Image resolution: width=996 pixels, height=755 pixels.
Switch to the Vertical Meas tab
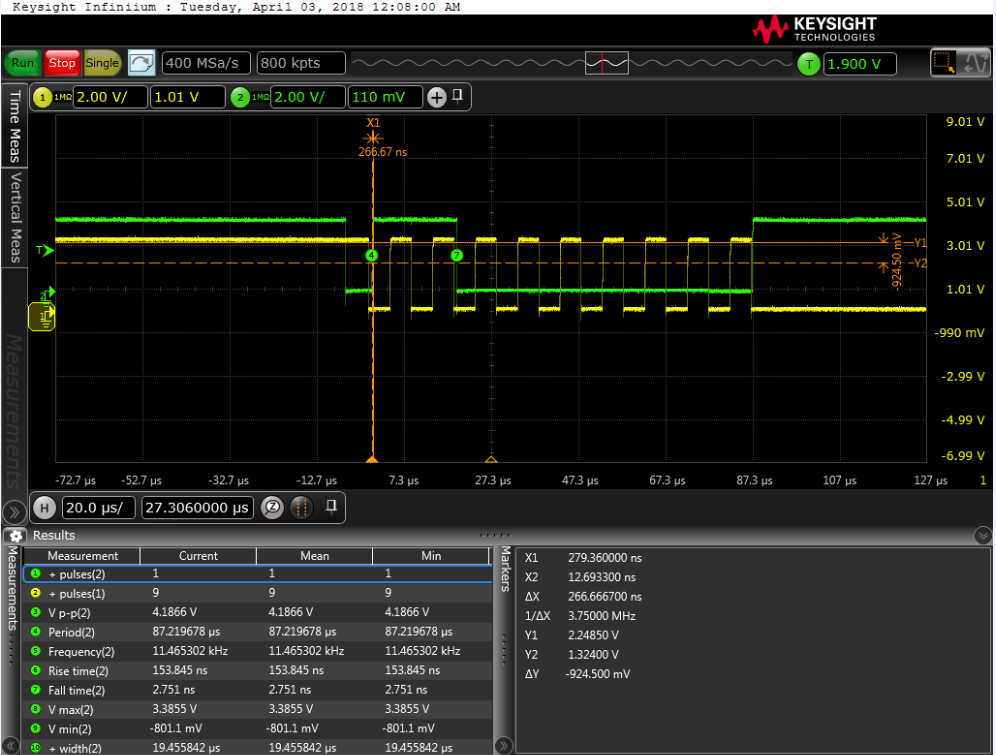point(14,215)
